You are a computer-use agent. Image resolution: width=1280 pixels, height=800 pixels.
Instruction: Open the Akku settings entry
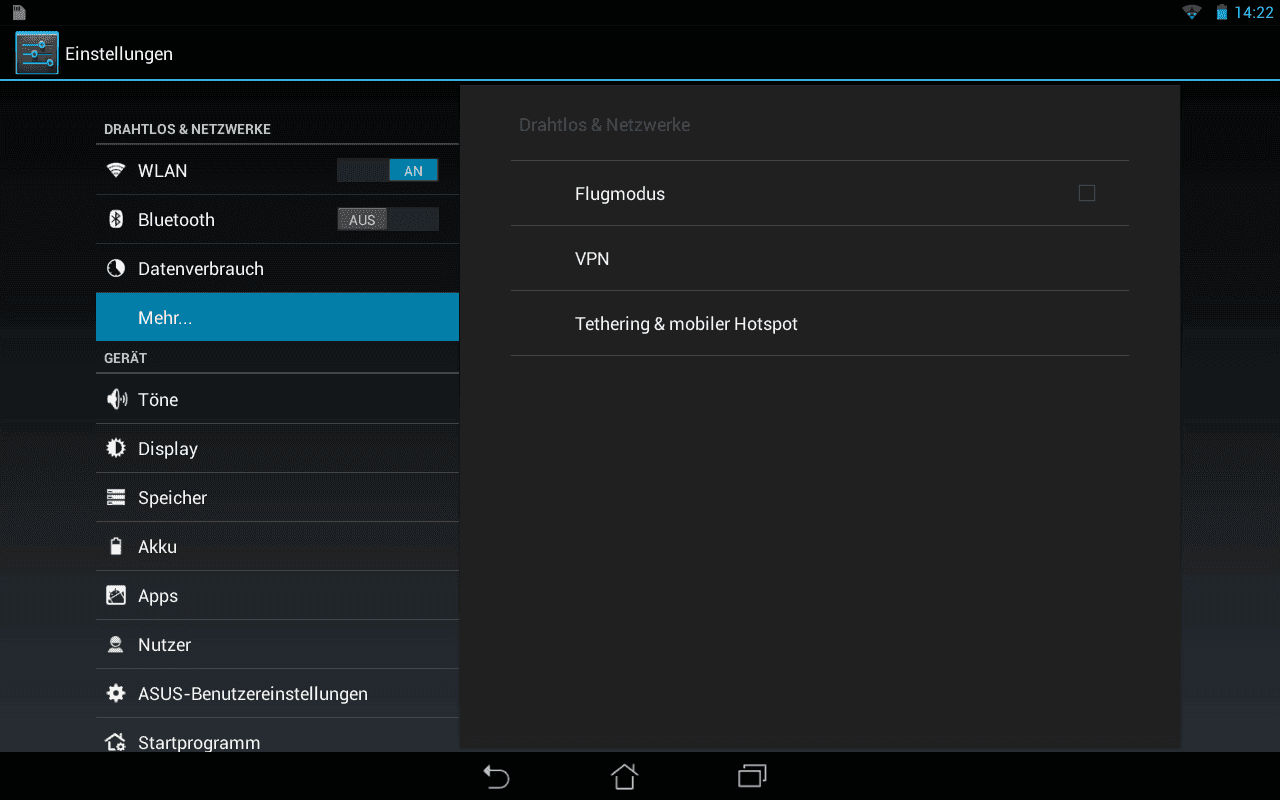tap(277, 546)
